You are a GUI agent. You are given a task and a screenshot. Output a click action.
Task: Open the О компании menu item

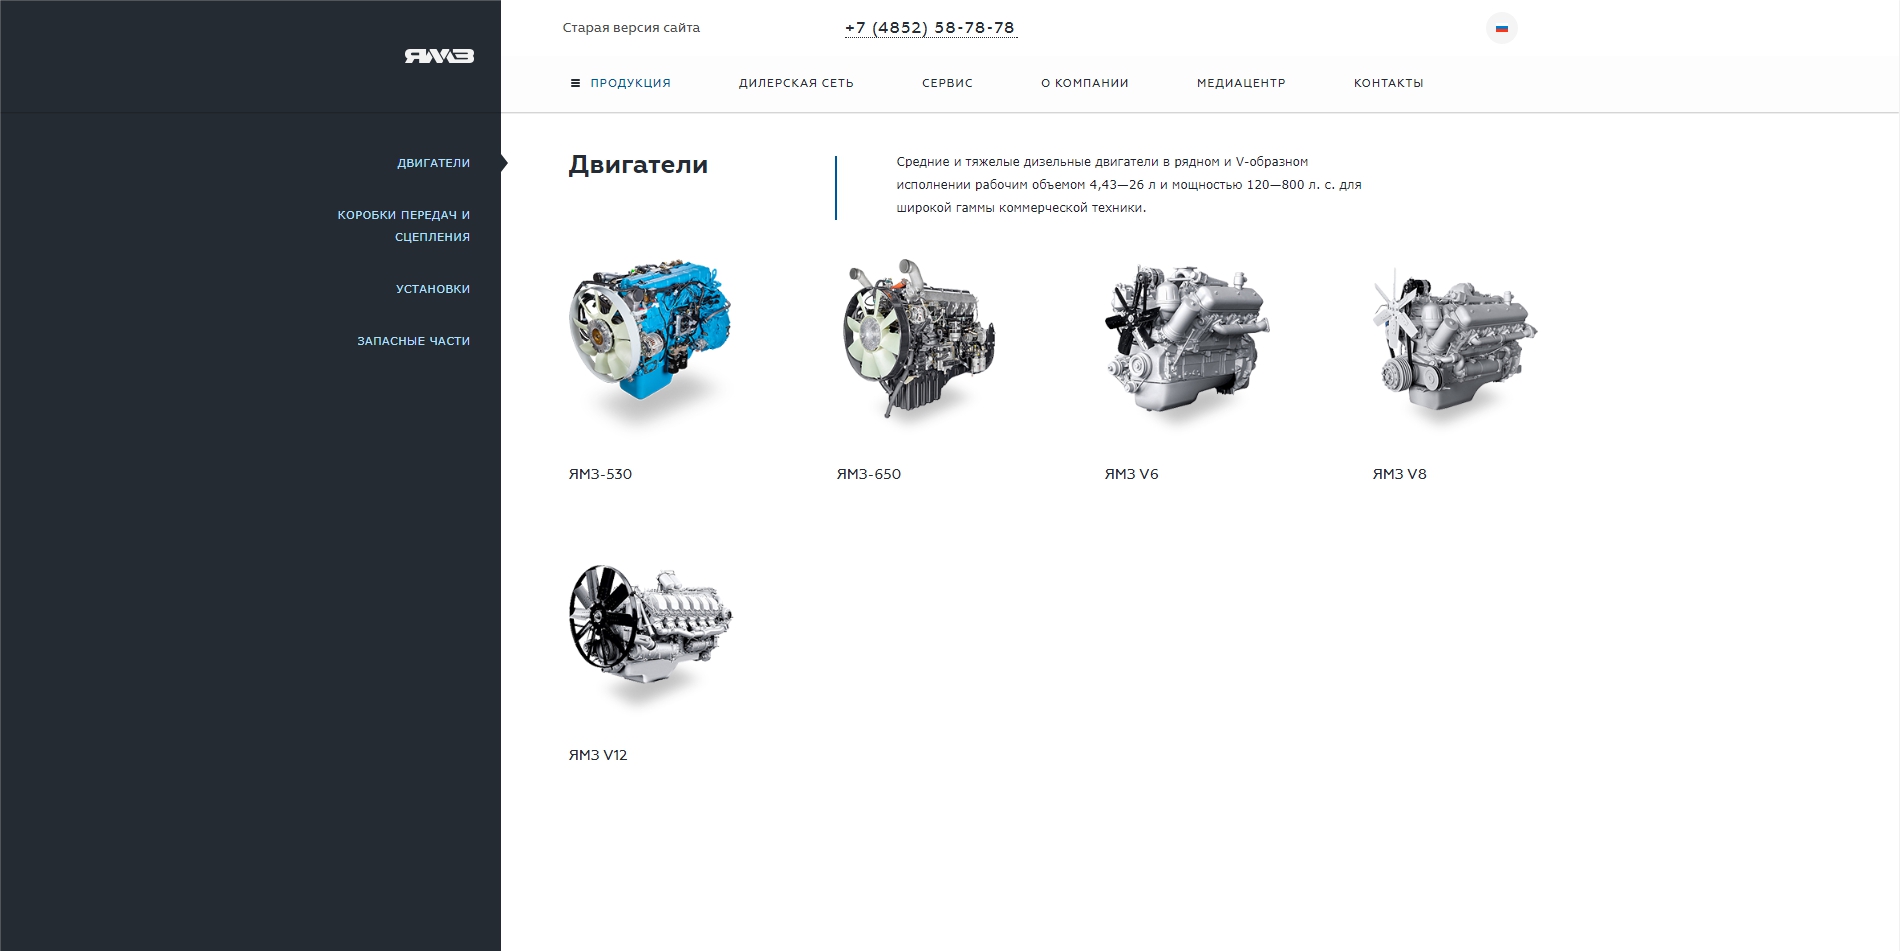[x=1084, y=83]
